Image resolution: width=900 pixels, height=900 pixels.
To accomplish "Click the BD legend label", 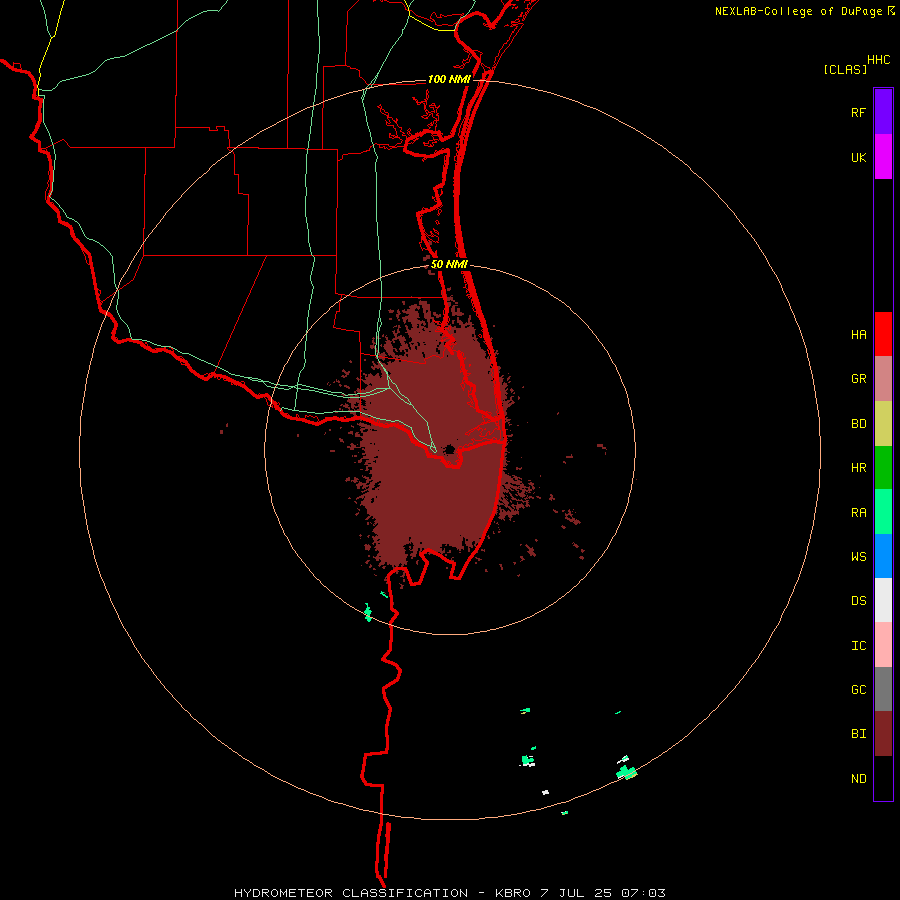I will [859, 424].
